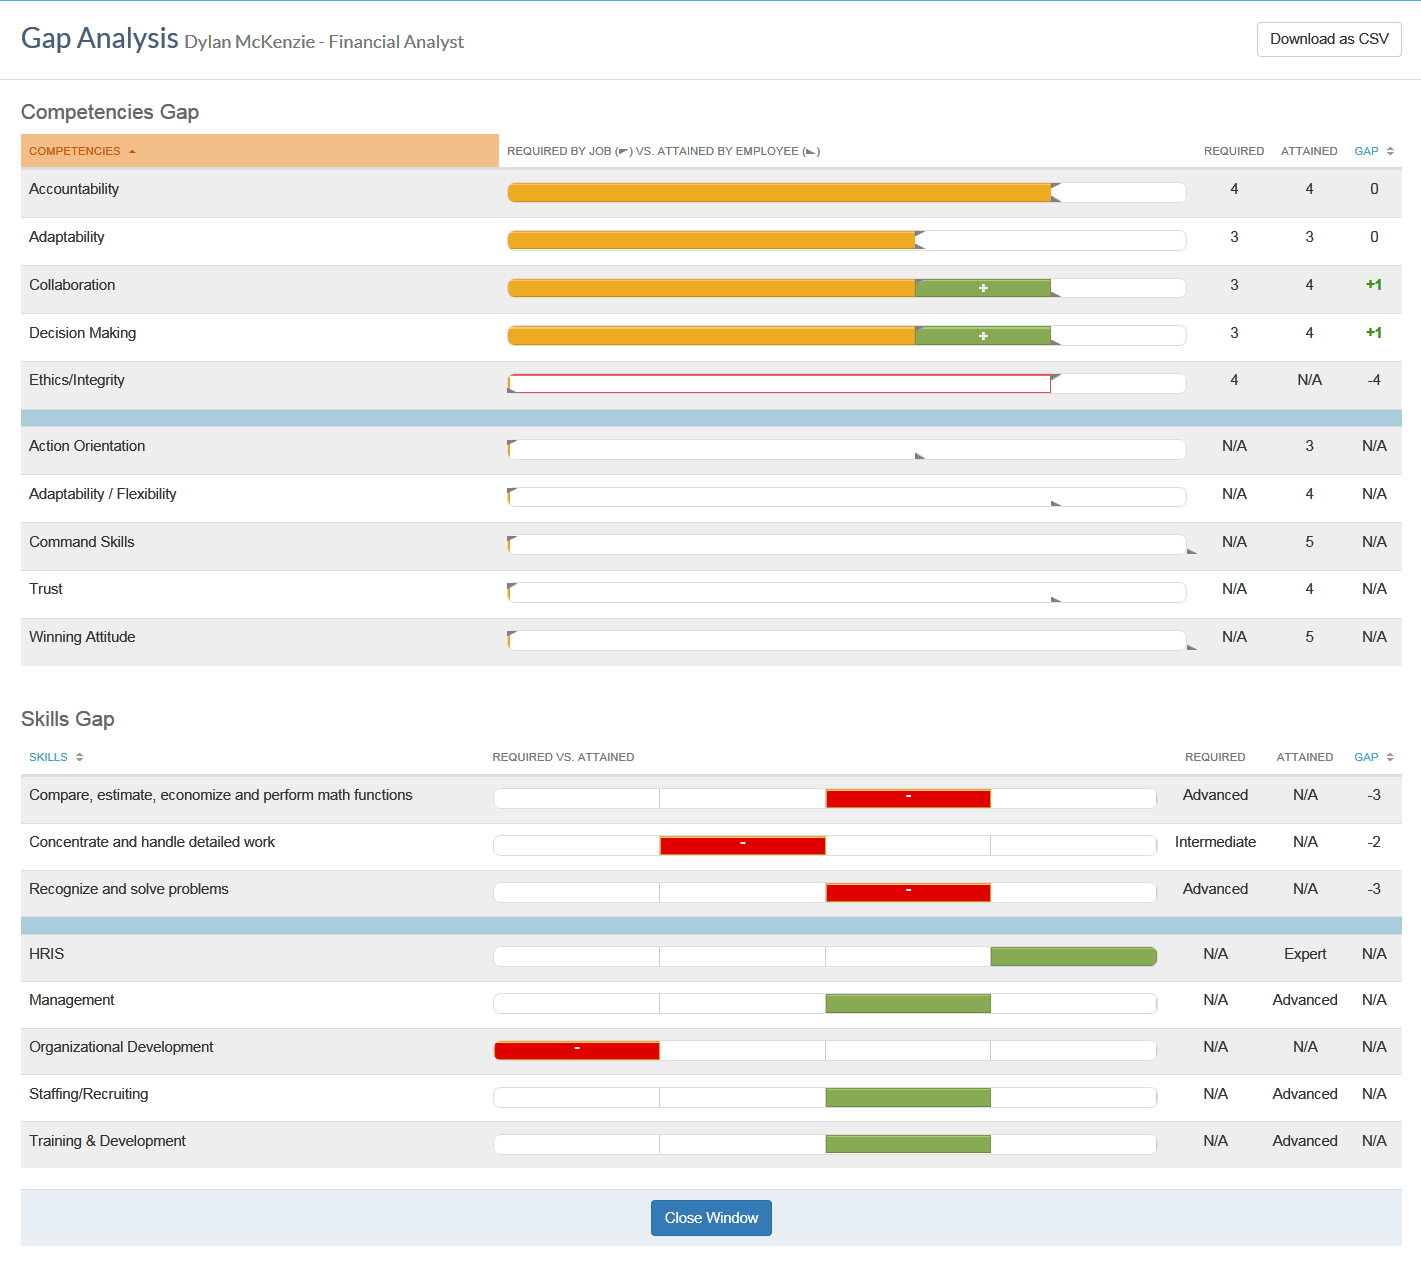Click the minus icon in Compare, estimate bar

(908, 797)
